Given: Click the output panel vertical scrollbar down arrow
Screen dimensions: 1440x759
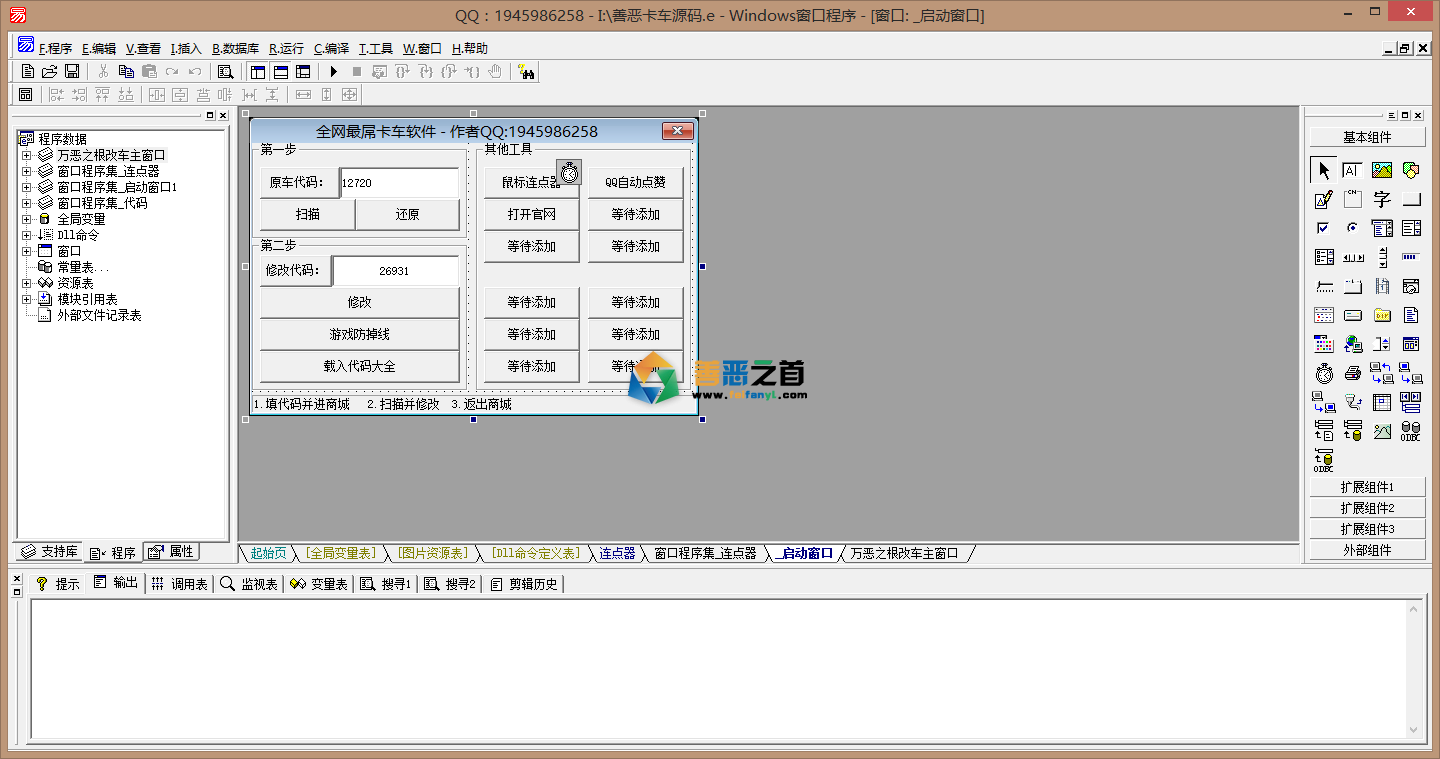Looking at the screenshot, I should (x=1414, y=730).
